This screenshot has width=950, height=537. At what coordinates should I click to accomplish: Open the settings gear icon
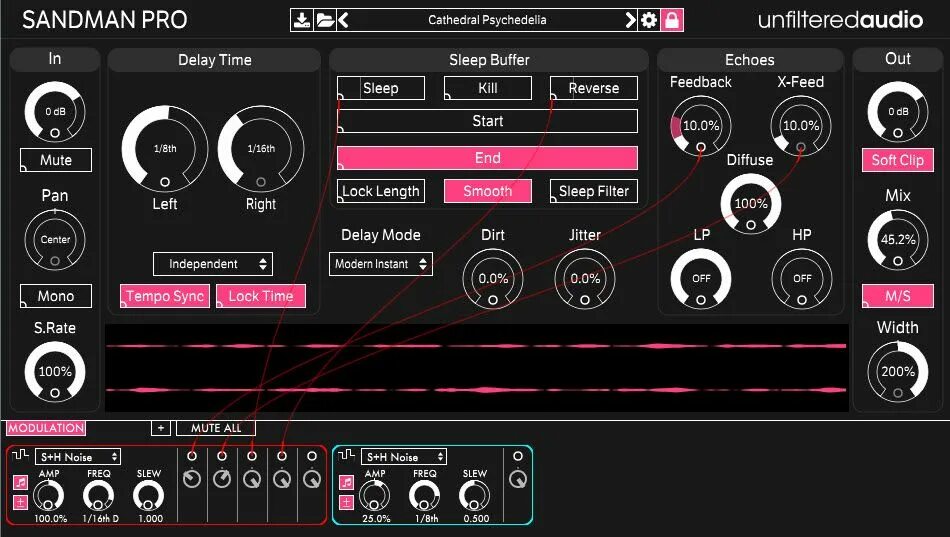(x=649, y=20)
